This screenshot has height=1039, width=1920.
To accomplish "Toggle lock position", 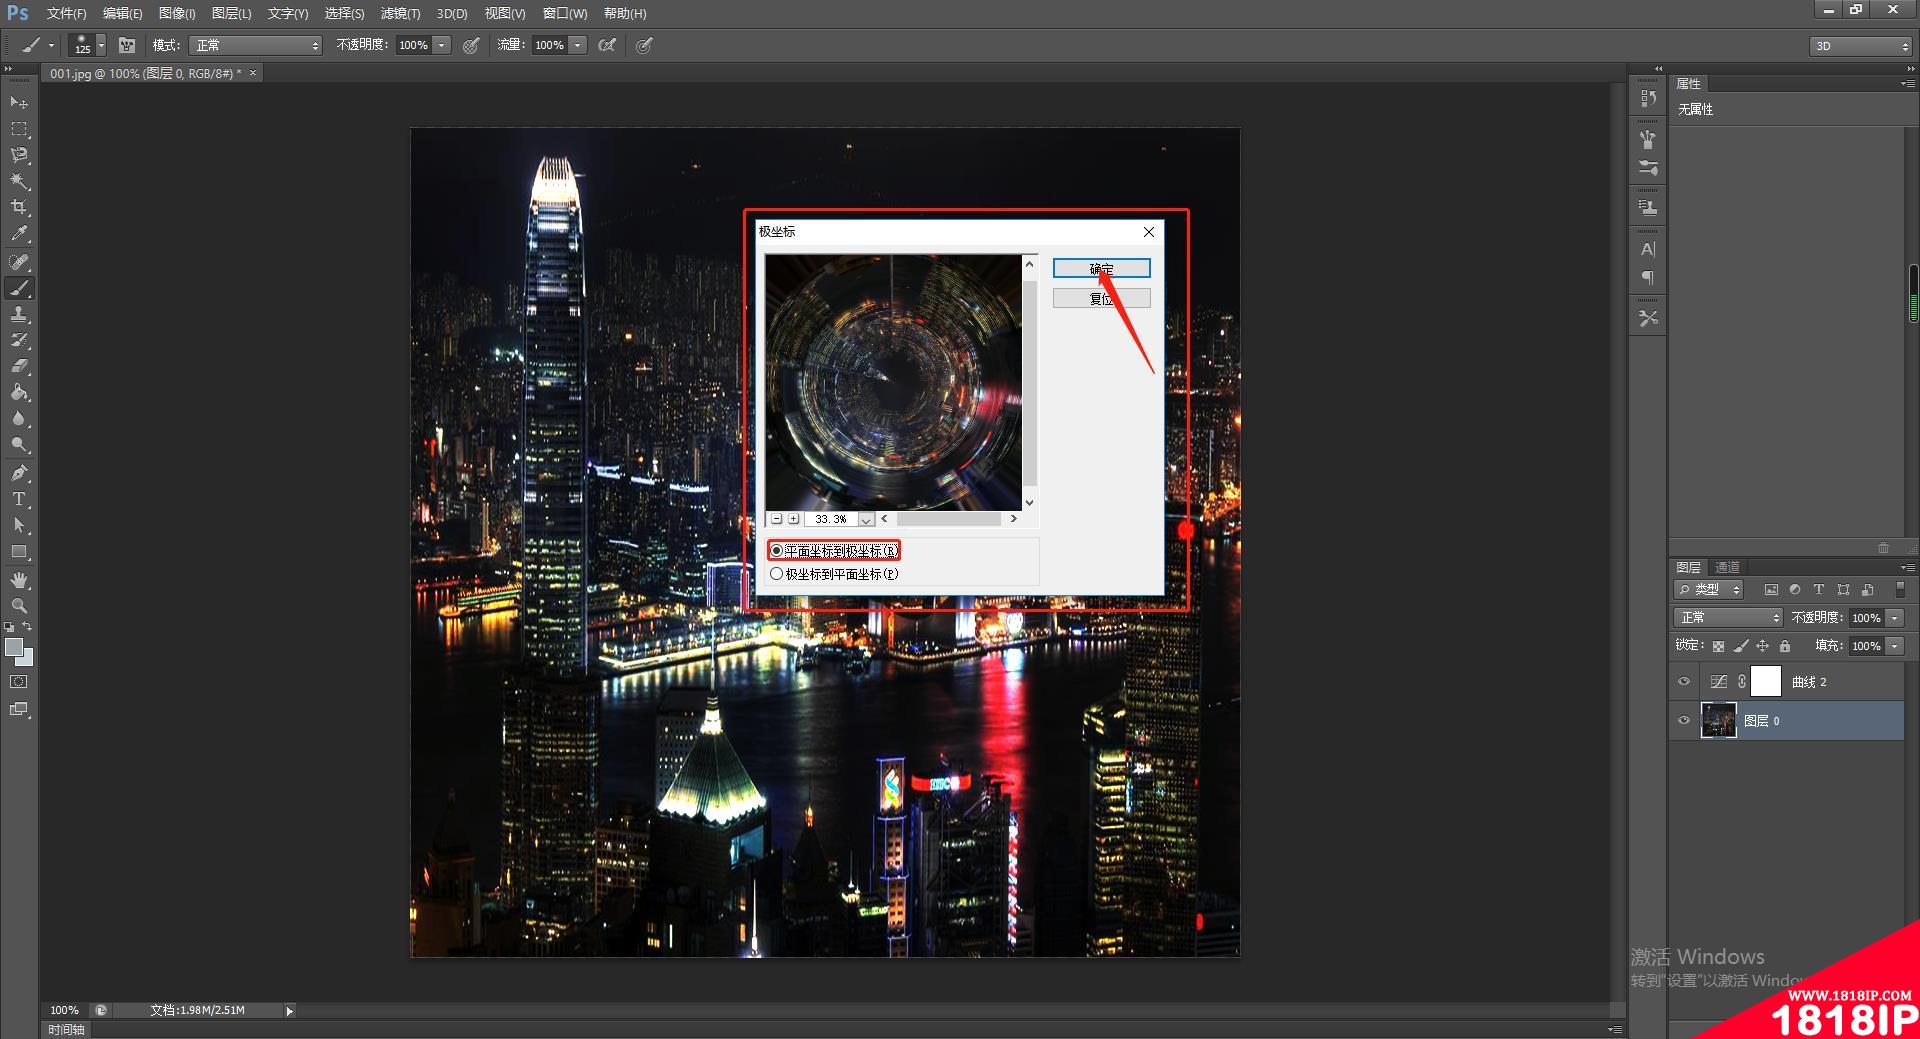I will coord(1763,646).
